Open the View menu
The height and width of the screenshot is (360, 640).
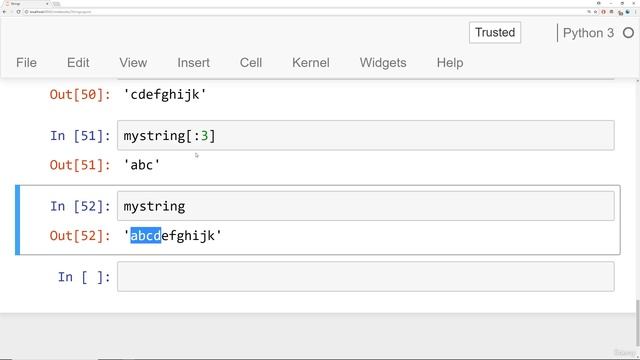pos(133,63)
